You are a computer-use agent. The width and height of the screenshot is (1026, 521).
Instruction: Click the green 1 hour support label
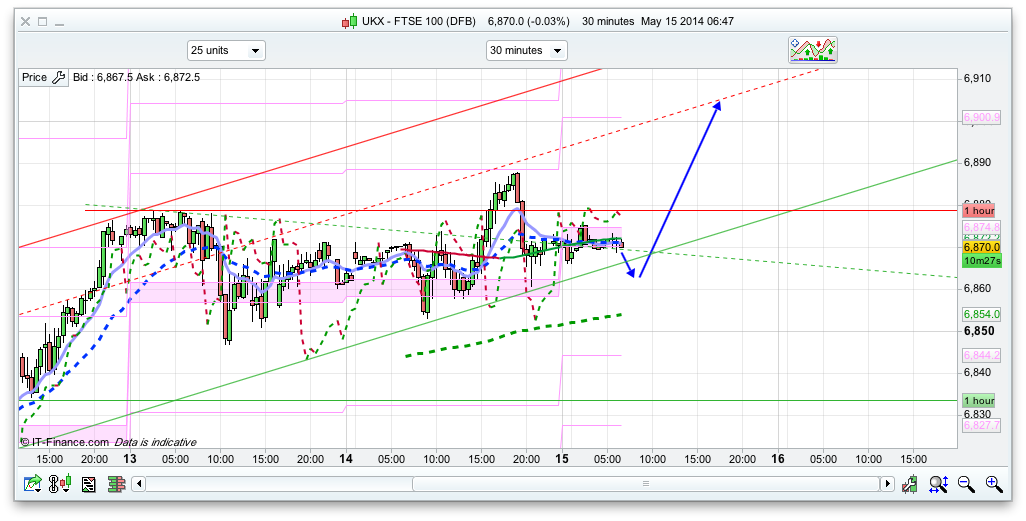(980, 401)
